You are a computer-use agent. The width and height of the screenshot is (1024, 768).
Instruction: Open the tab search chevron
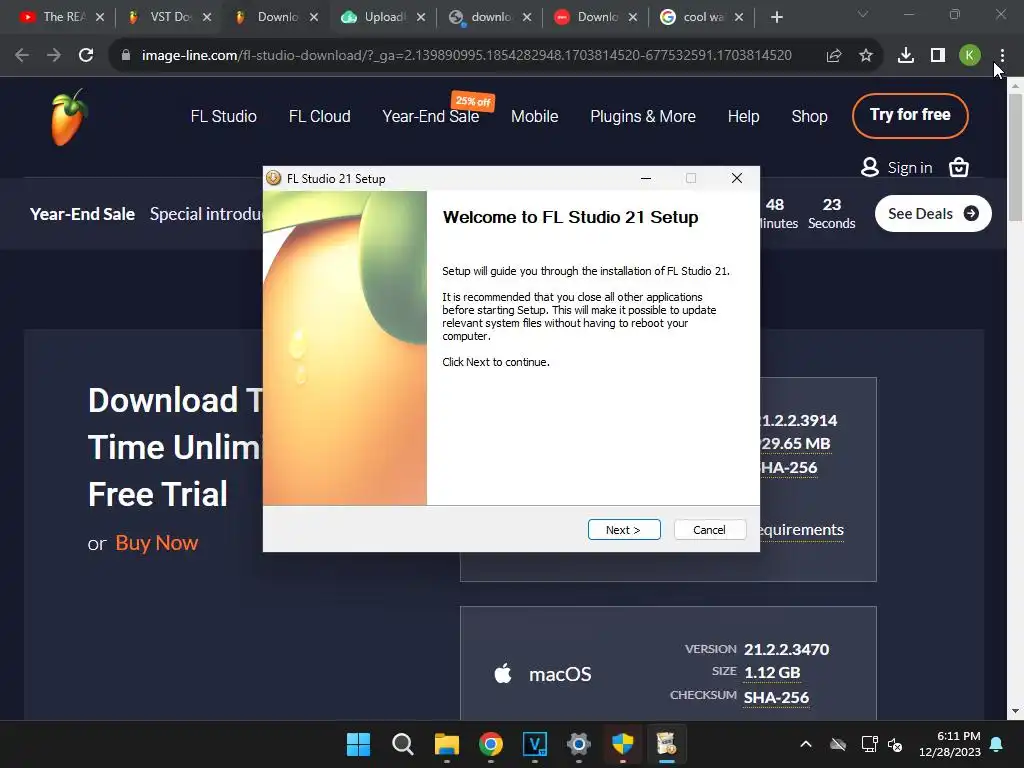[x=863, y=14]
